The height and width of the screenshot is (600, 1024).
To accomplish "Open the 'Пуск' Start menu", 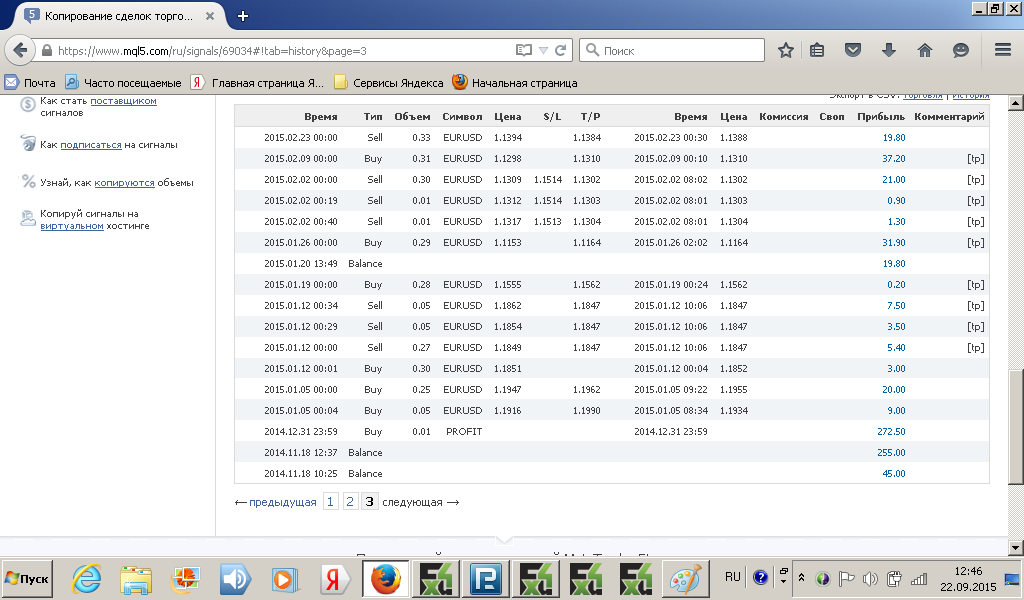I will (x=27, y=579).
